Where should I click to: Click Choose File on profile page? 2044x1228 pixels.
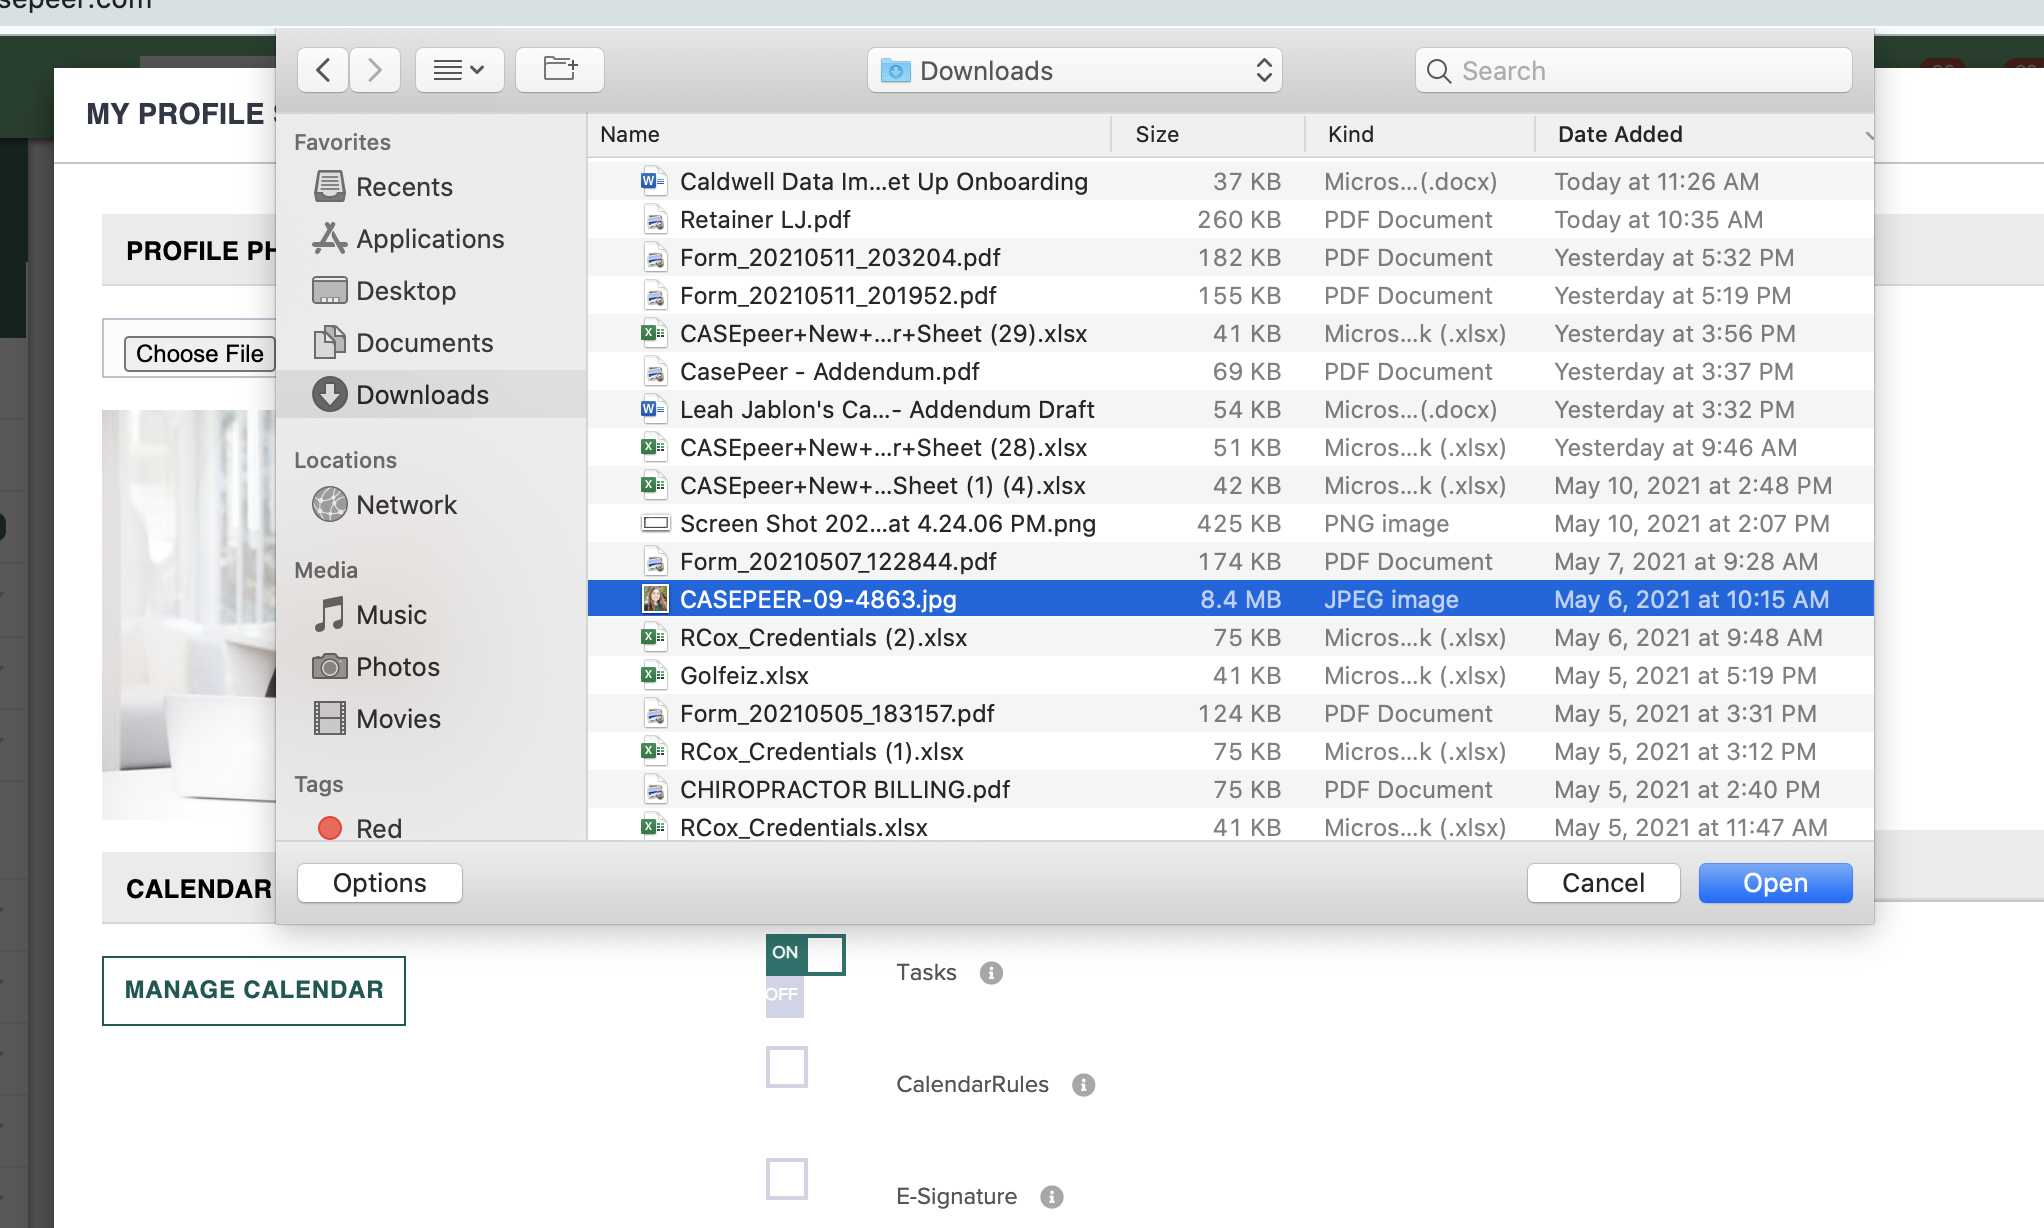pyautogui.click(x=199, y=354)
